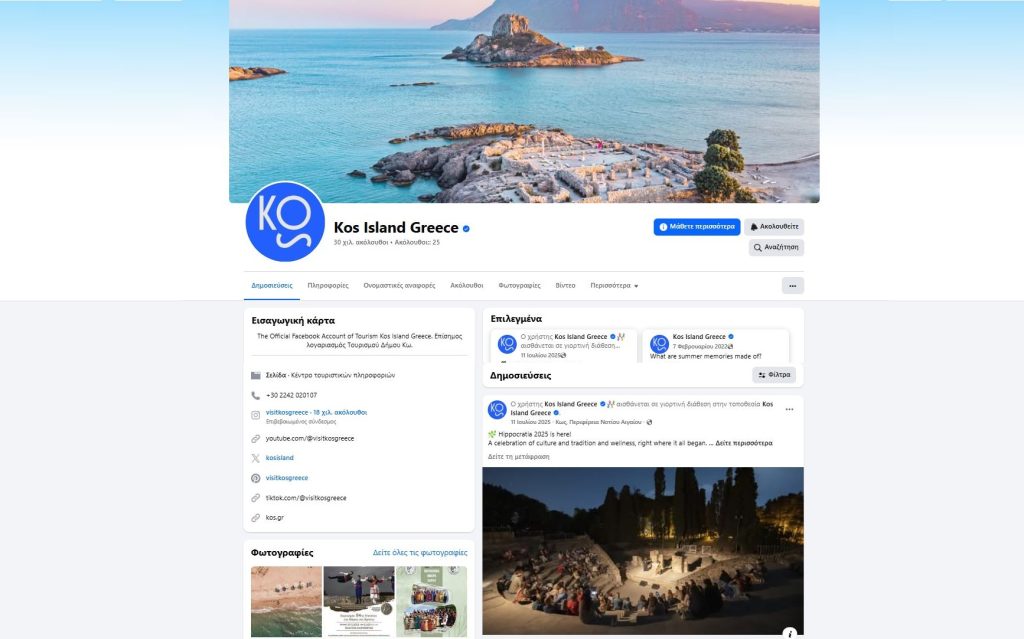Click the Kos Island Greece profile logo

click(x=285, y=222)
